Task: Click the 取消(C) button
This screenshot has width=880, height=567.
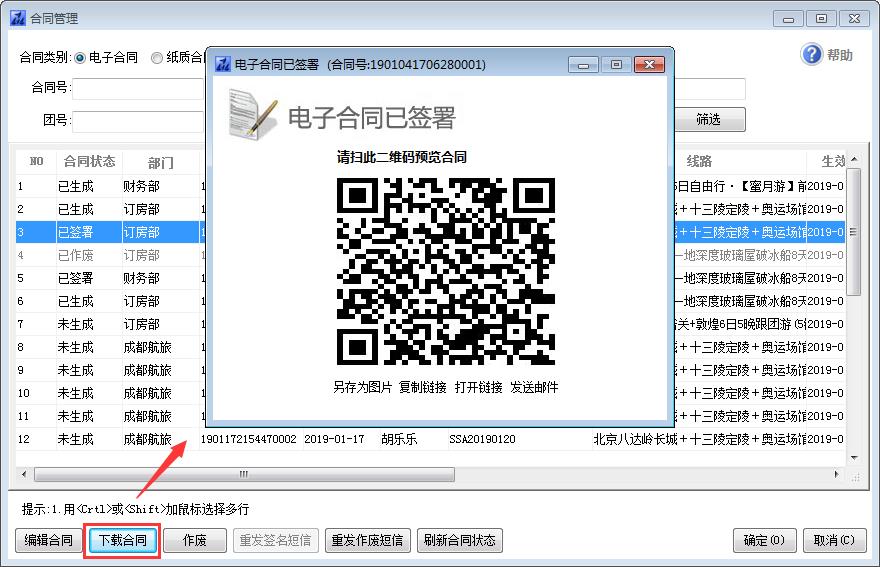Action: point(834,540)
